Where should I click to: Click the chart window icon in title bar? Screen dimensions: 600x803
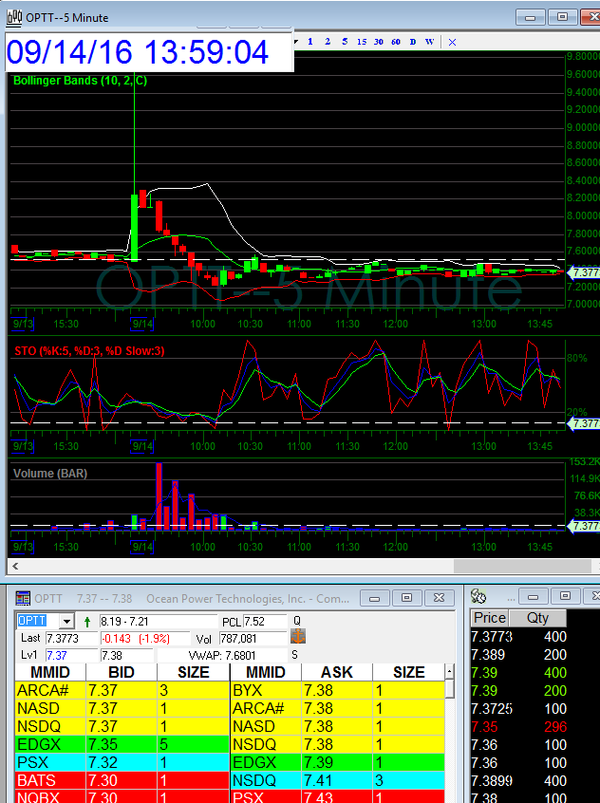[12, 16]
